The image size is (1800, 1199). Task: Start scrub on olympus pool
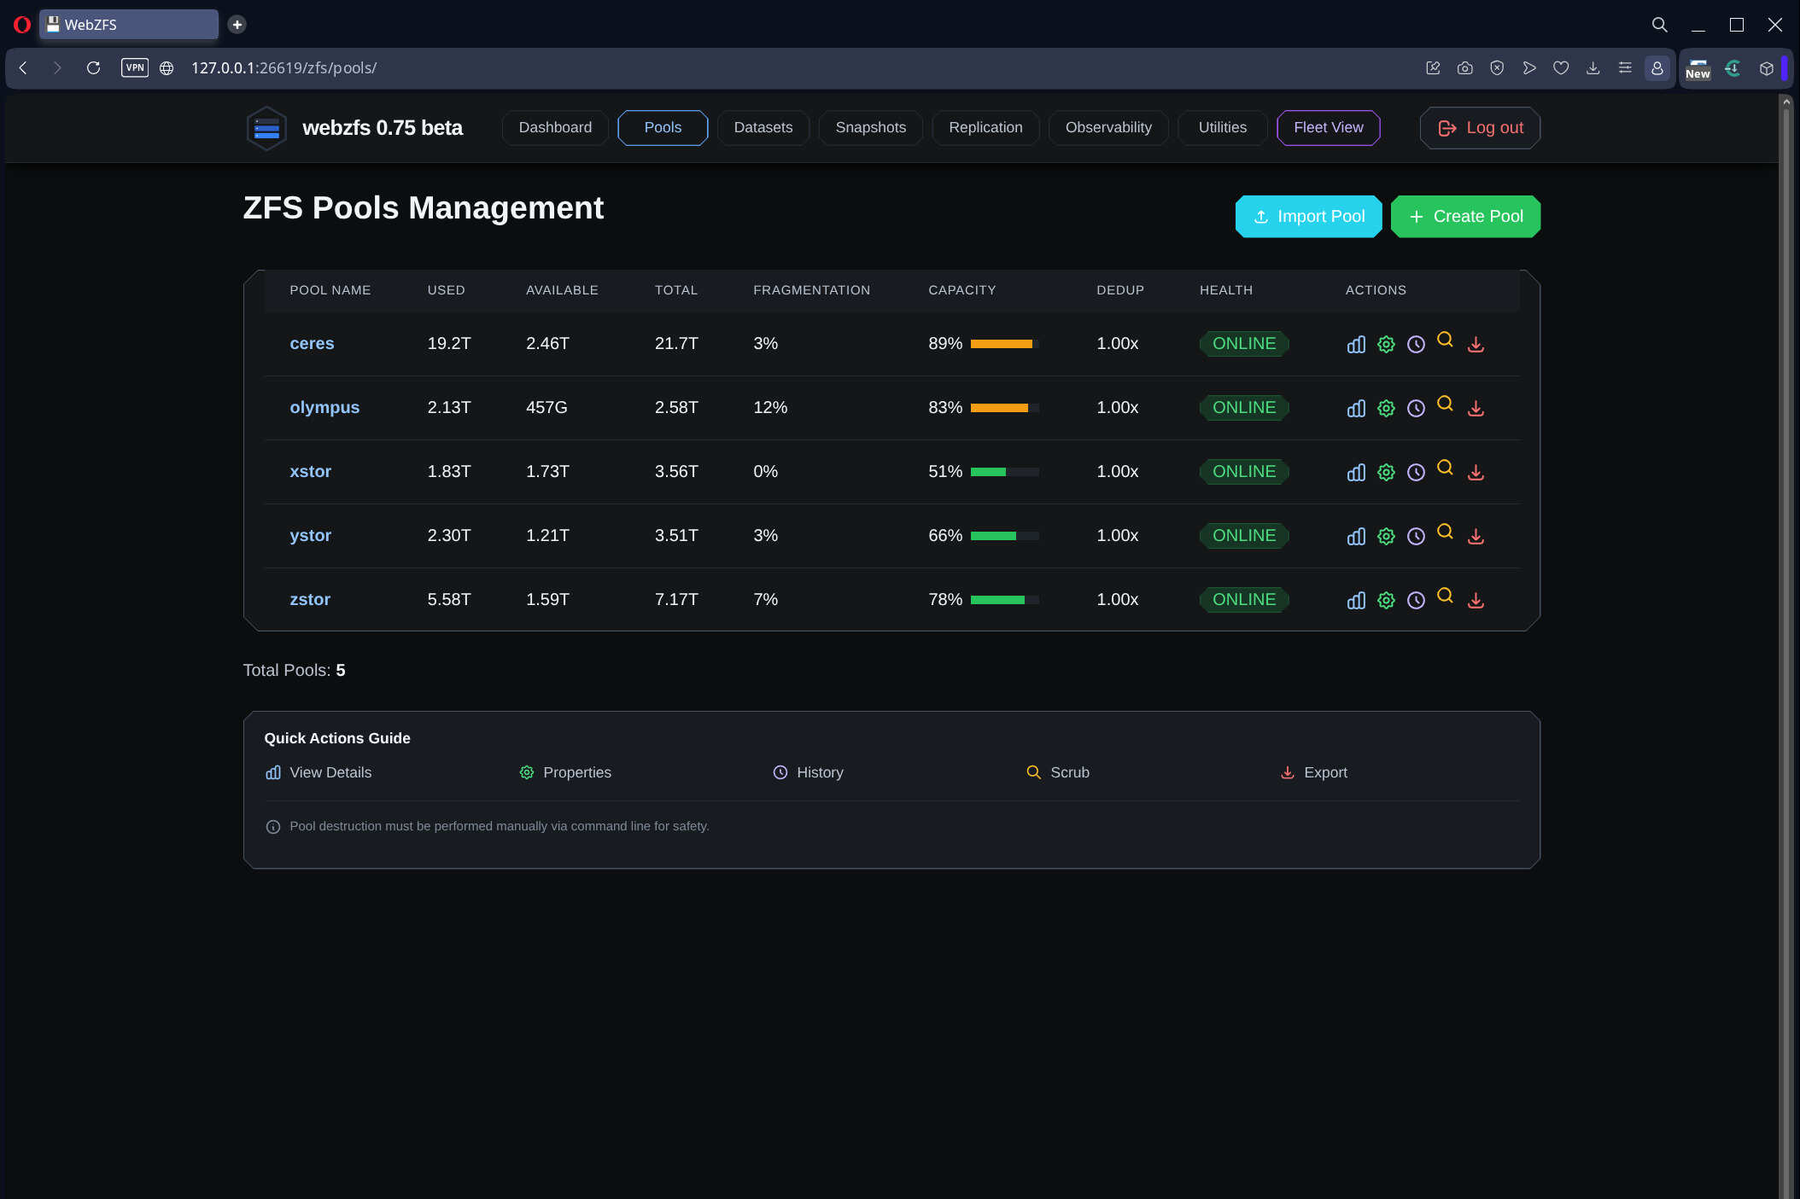pos(1445,404)
